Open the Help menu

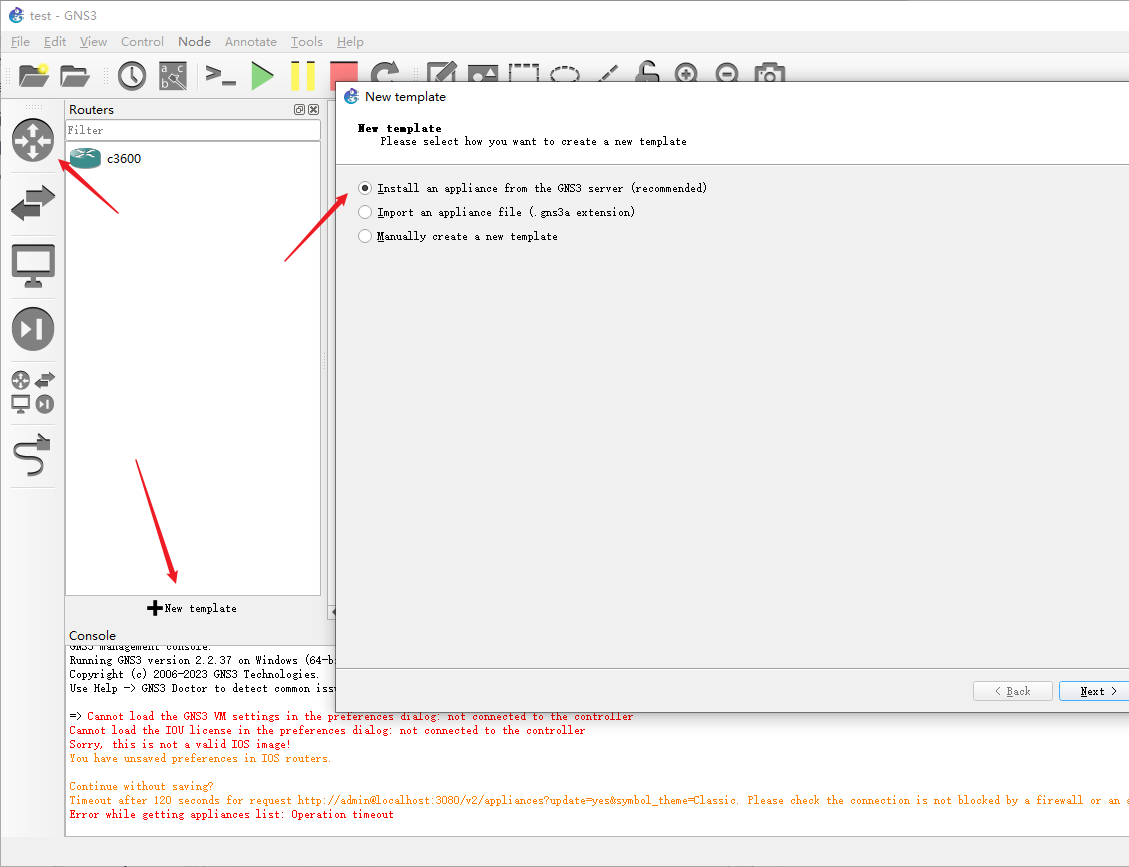[x=350, y=42]
